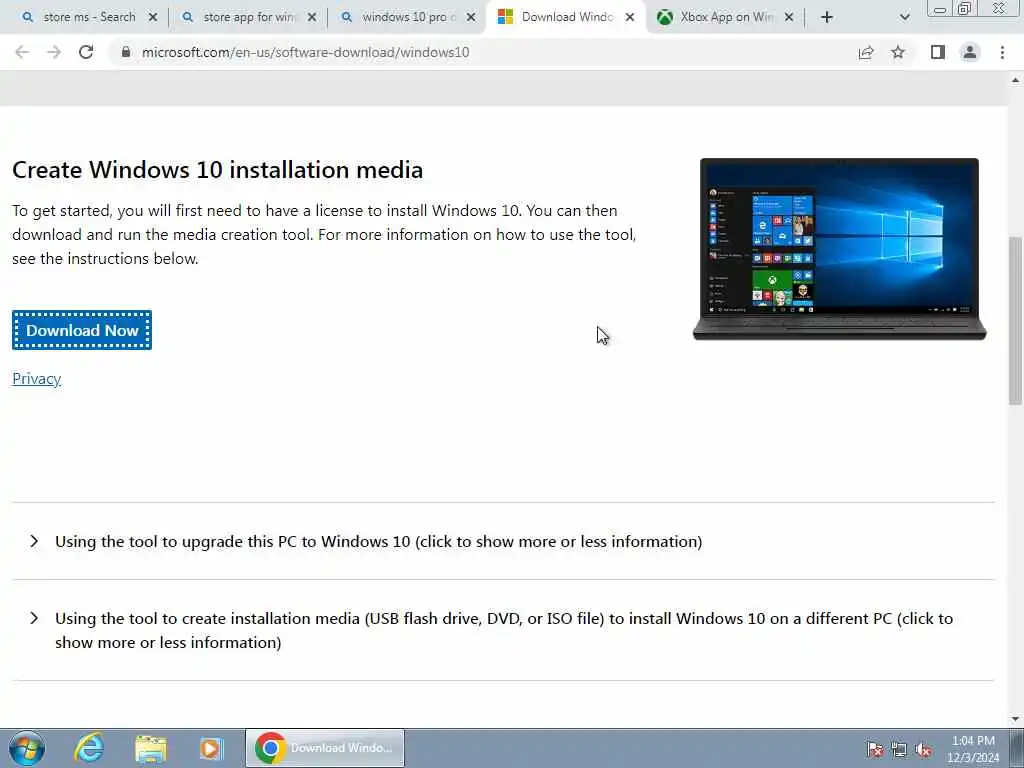Bookmark this page with the star icon
Image resolution: width=1024 pixels, height=768 pixels.
[x=898, y=52]
